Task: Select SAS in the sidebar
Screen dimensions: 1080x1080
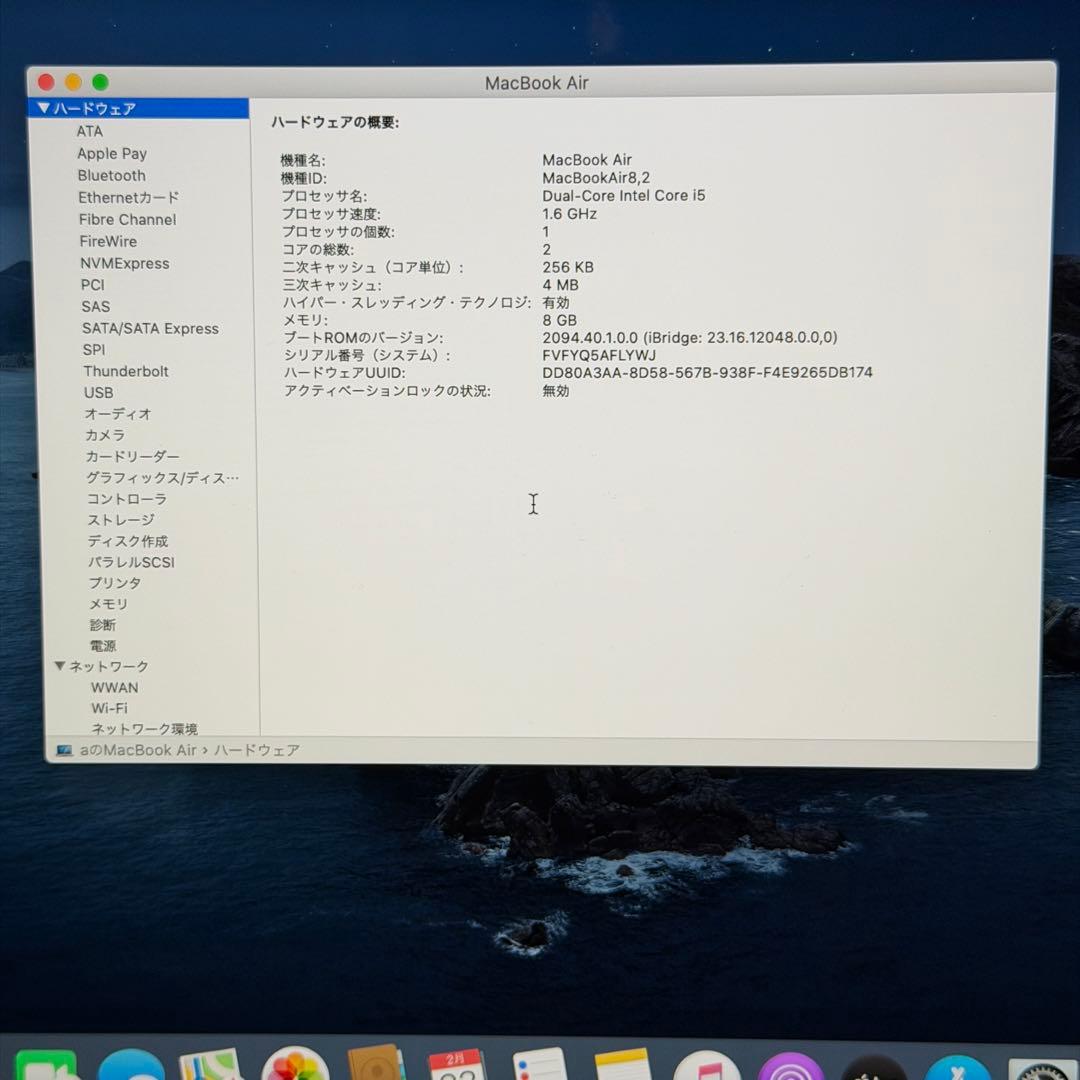Action: pyautogui.click(x=96, y=307)
